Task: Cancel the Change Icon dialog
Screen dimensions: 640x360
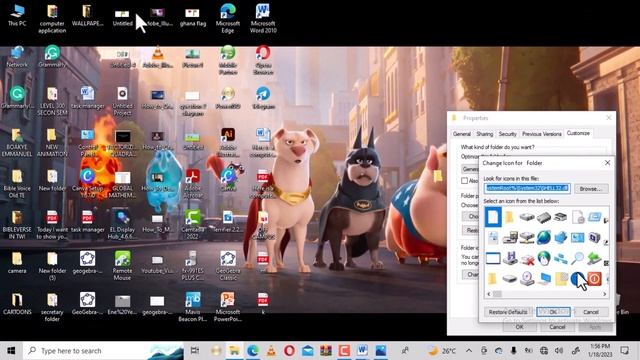Action: [591, 312]
